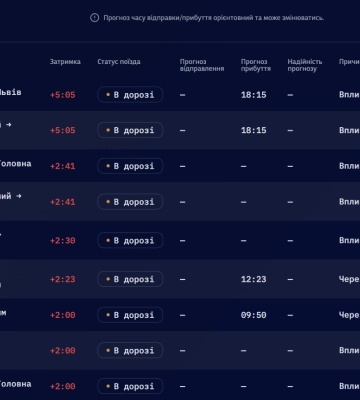Screen dimensions: 360x400
Task: Click the 12:23 arrival forecast
Action: coord(254,279)
